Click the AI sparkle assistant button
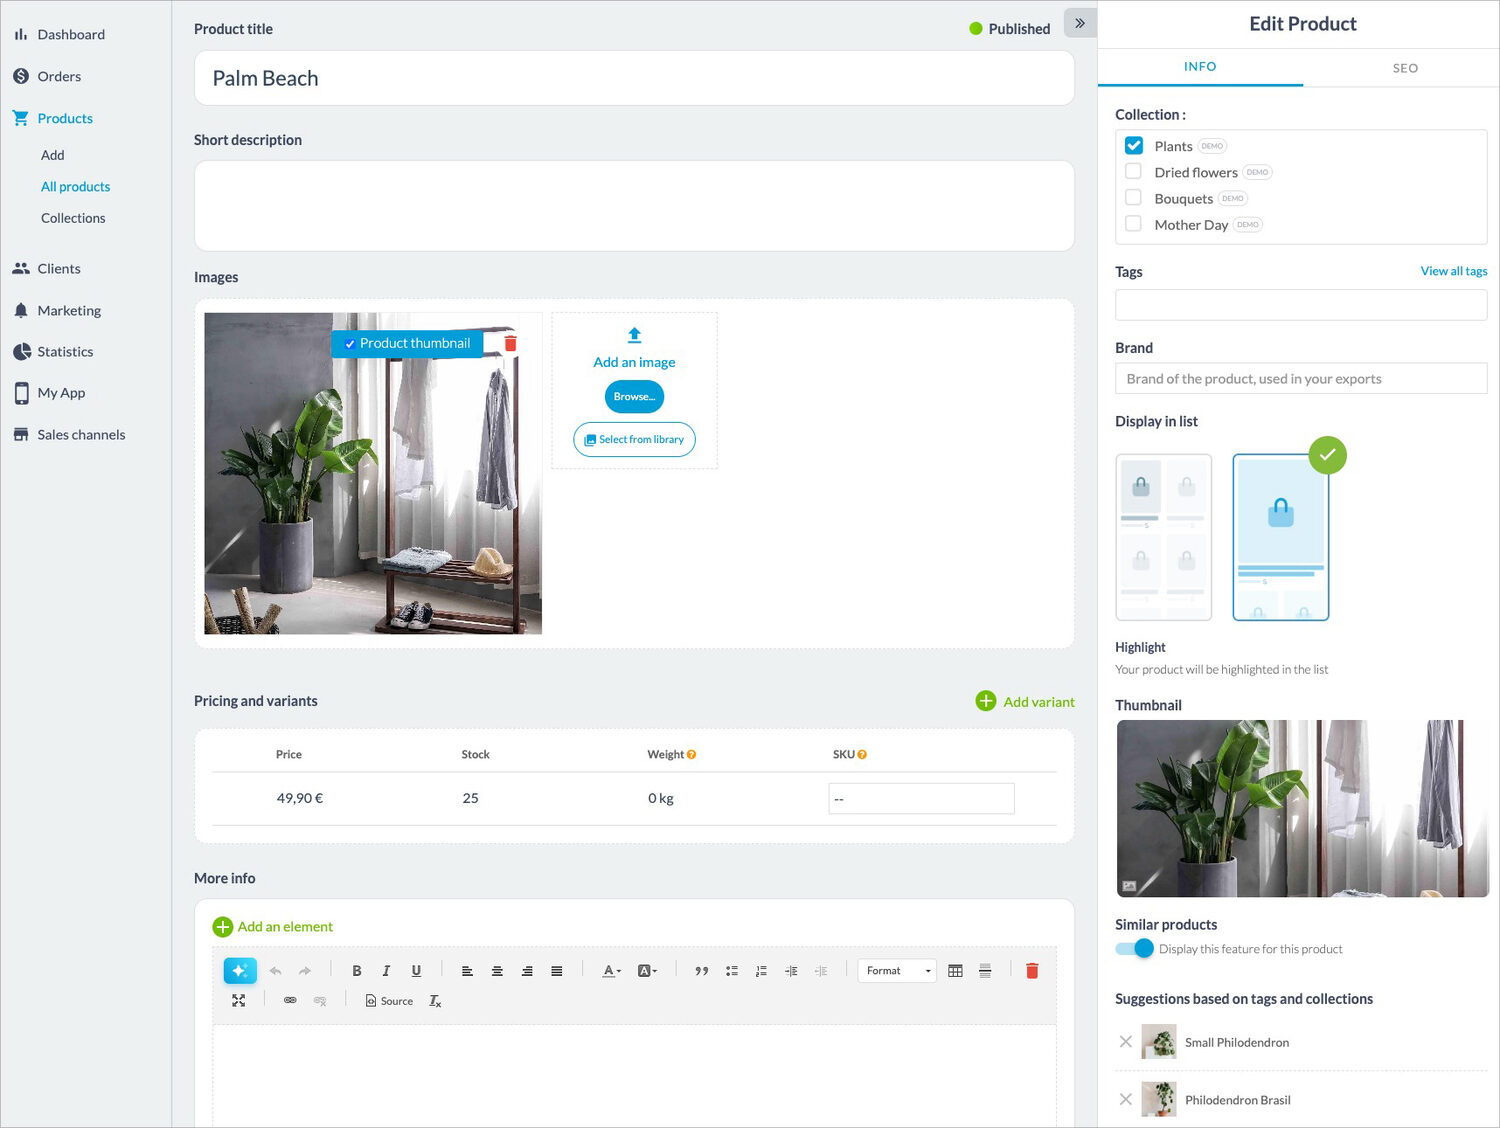The height and width of the screenshot is (1128, 1500). click(240, 971)
